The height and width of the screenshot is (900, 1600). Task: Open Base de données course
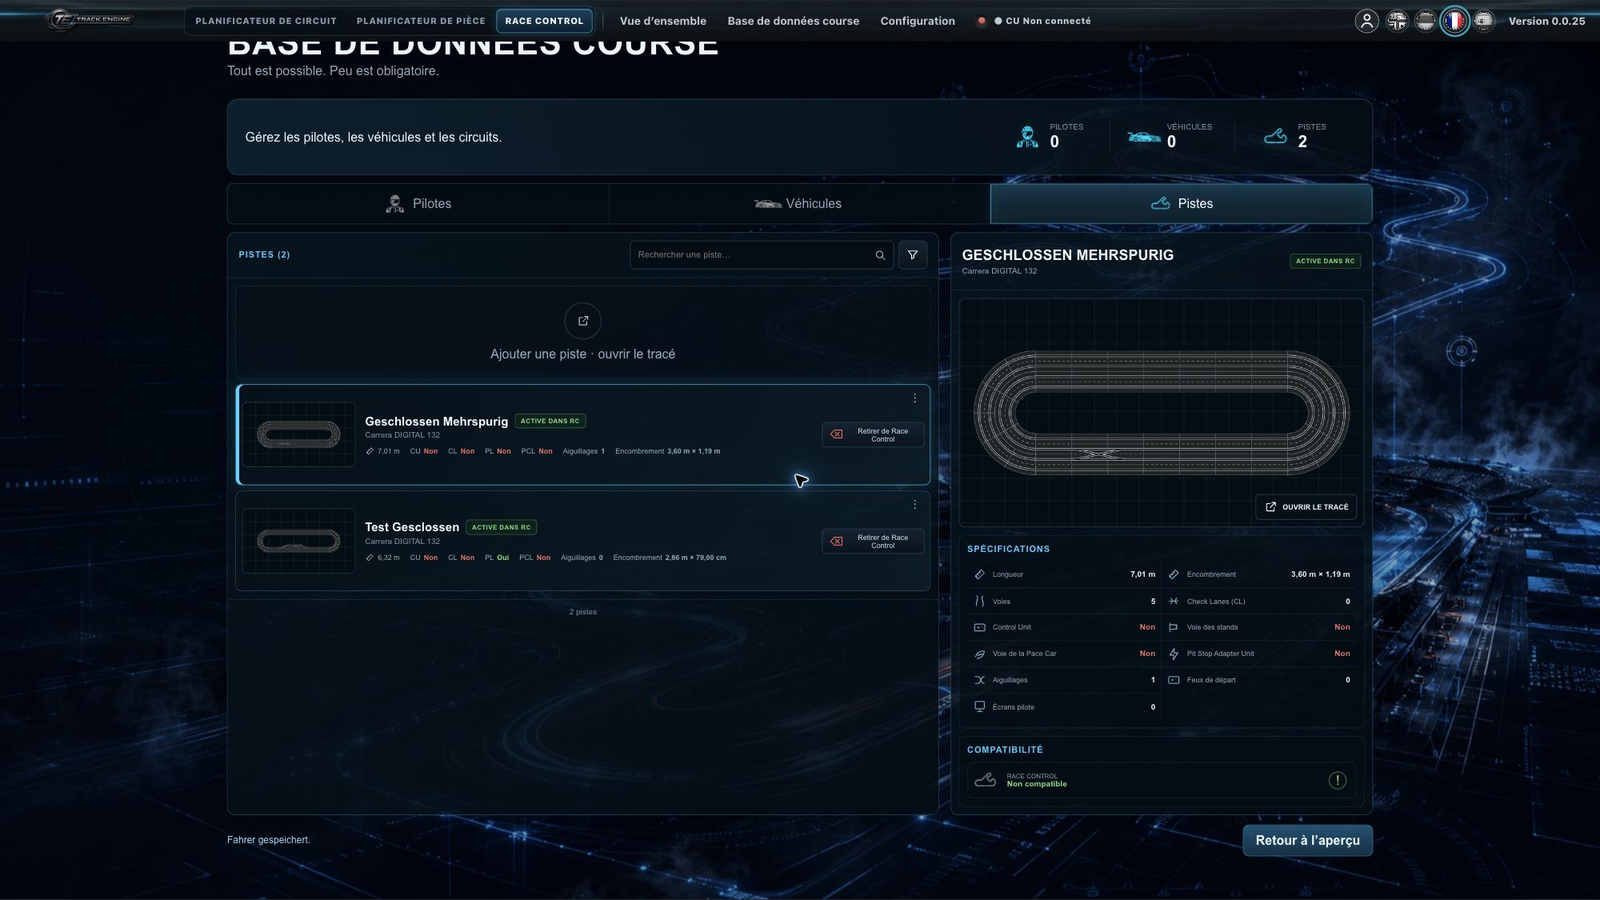[793, 21]
